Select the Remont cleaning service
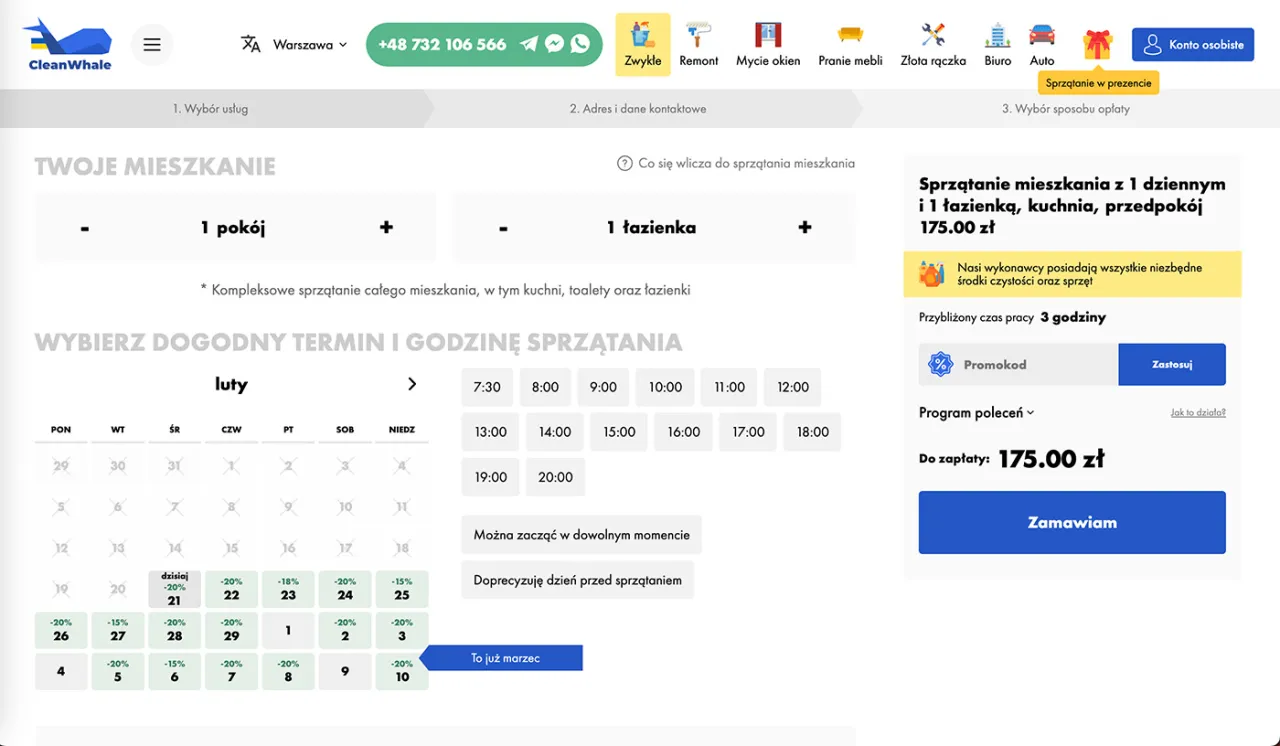 click(699, 45)
